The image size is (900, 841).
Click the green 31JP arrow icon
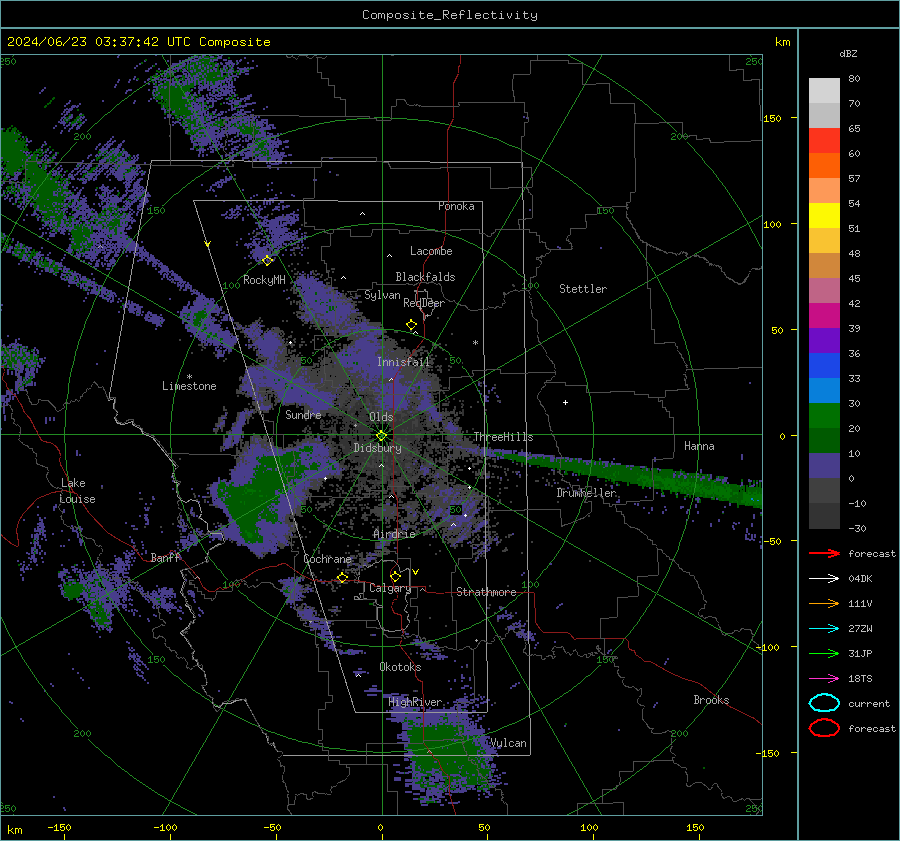(824, 653)
